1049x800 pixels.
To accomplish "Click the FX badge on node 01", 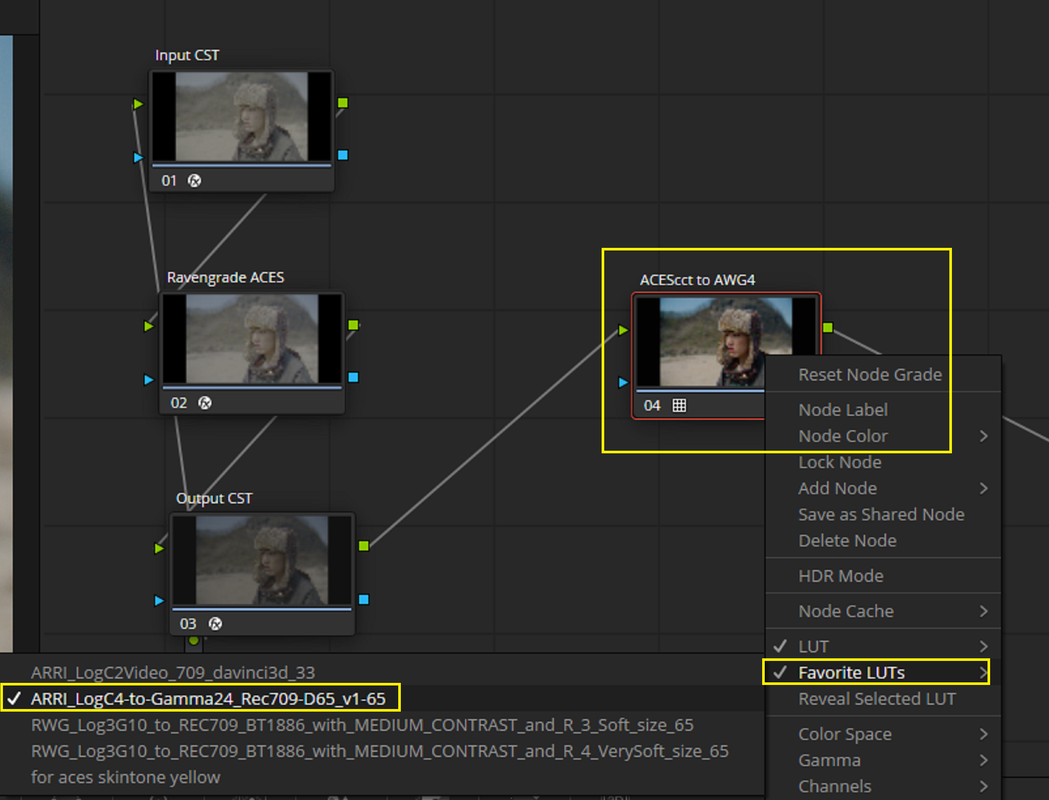I will tap(195, 181).
